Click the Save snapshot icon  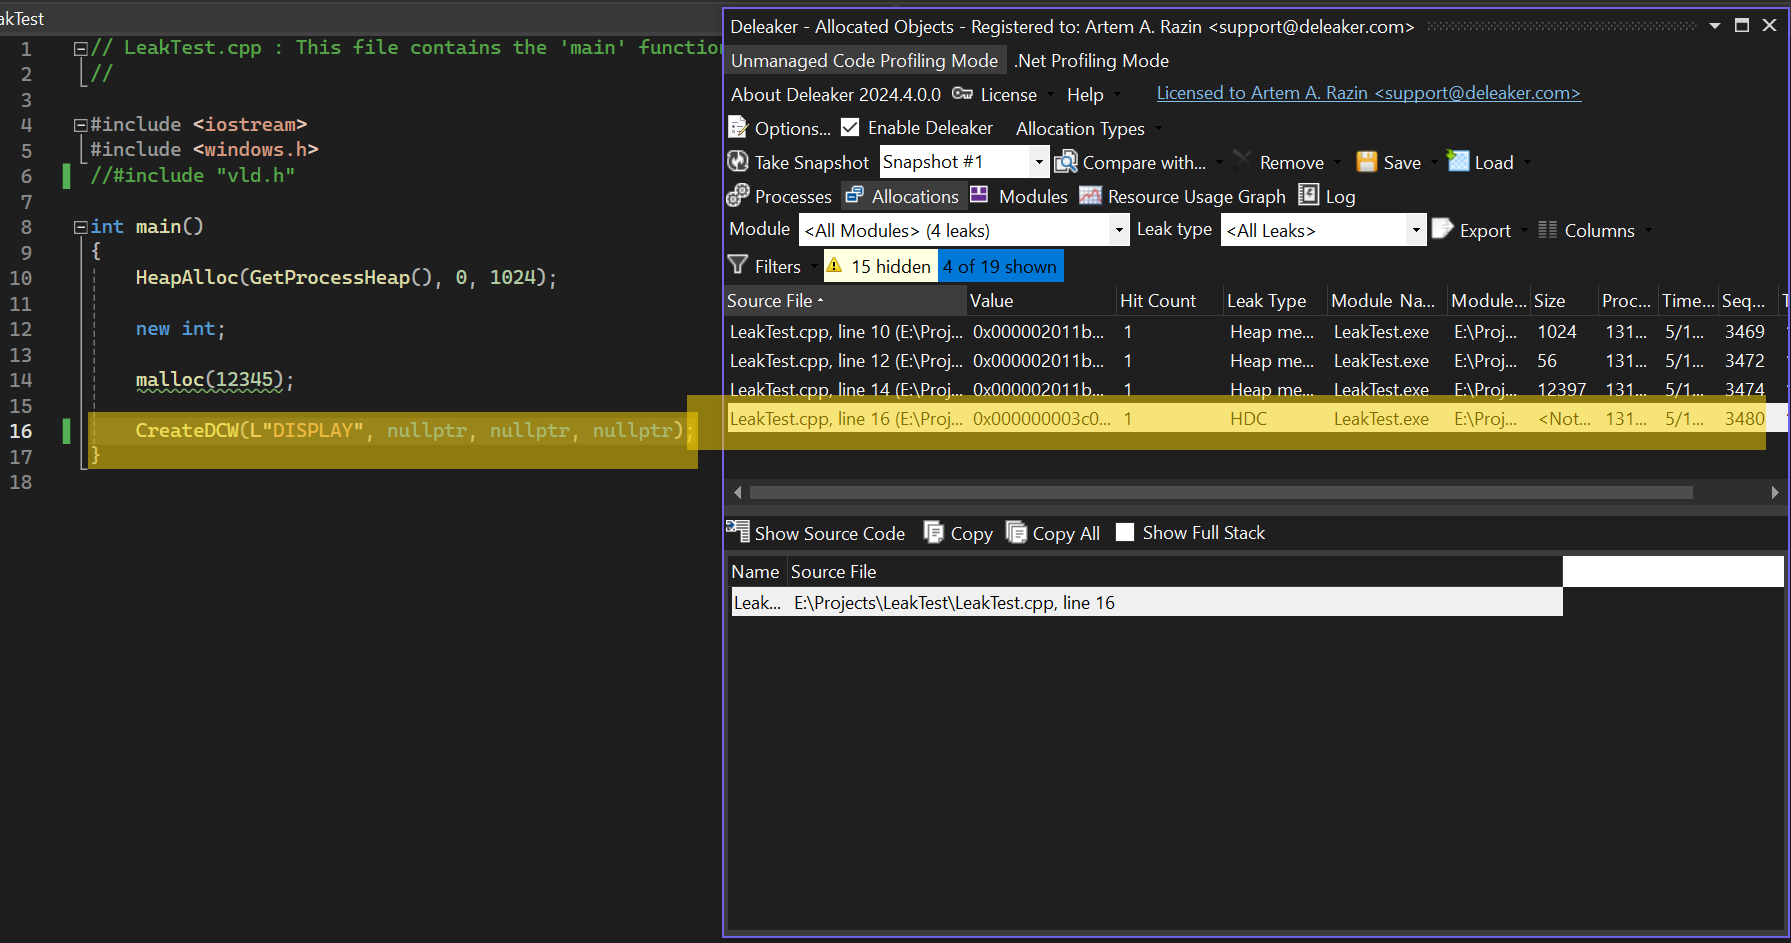pos(1366,162)
